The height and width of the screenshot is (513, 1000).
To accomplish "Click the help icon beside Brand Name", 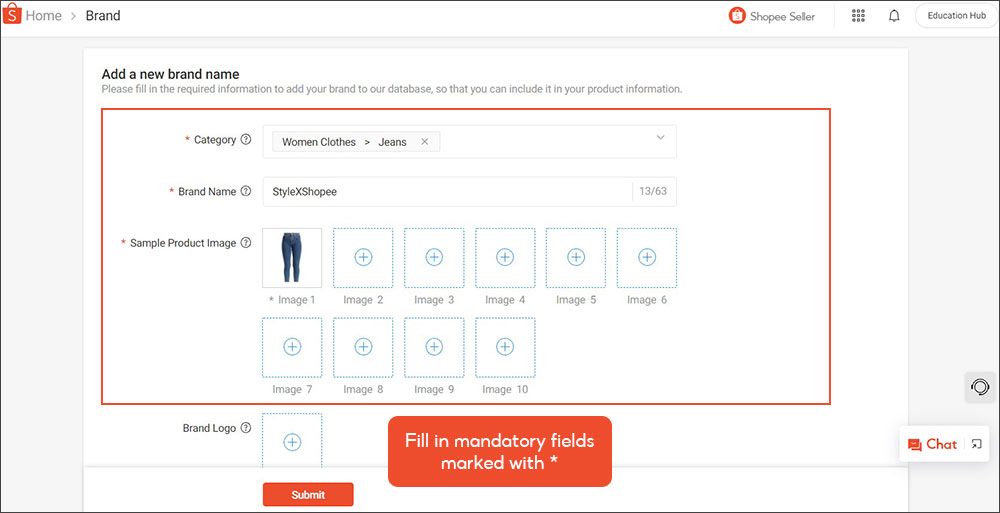I will tap(246, 192).
